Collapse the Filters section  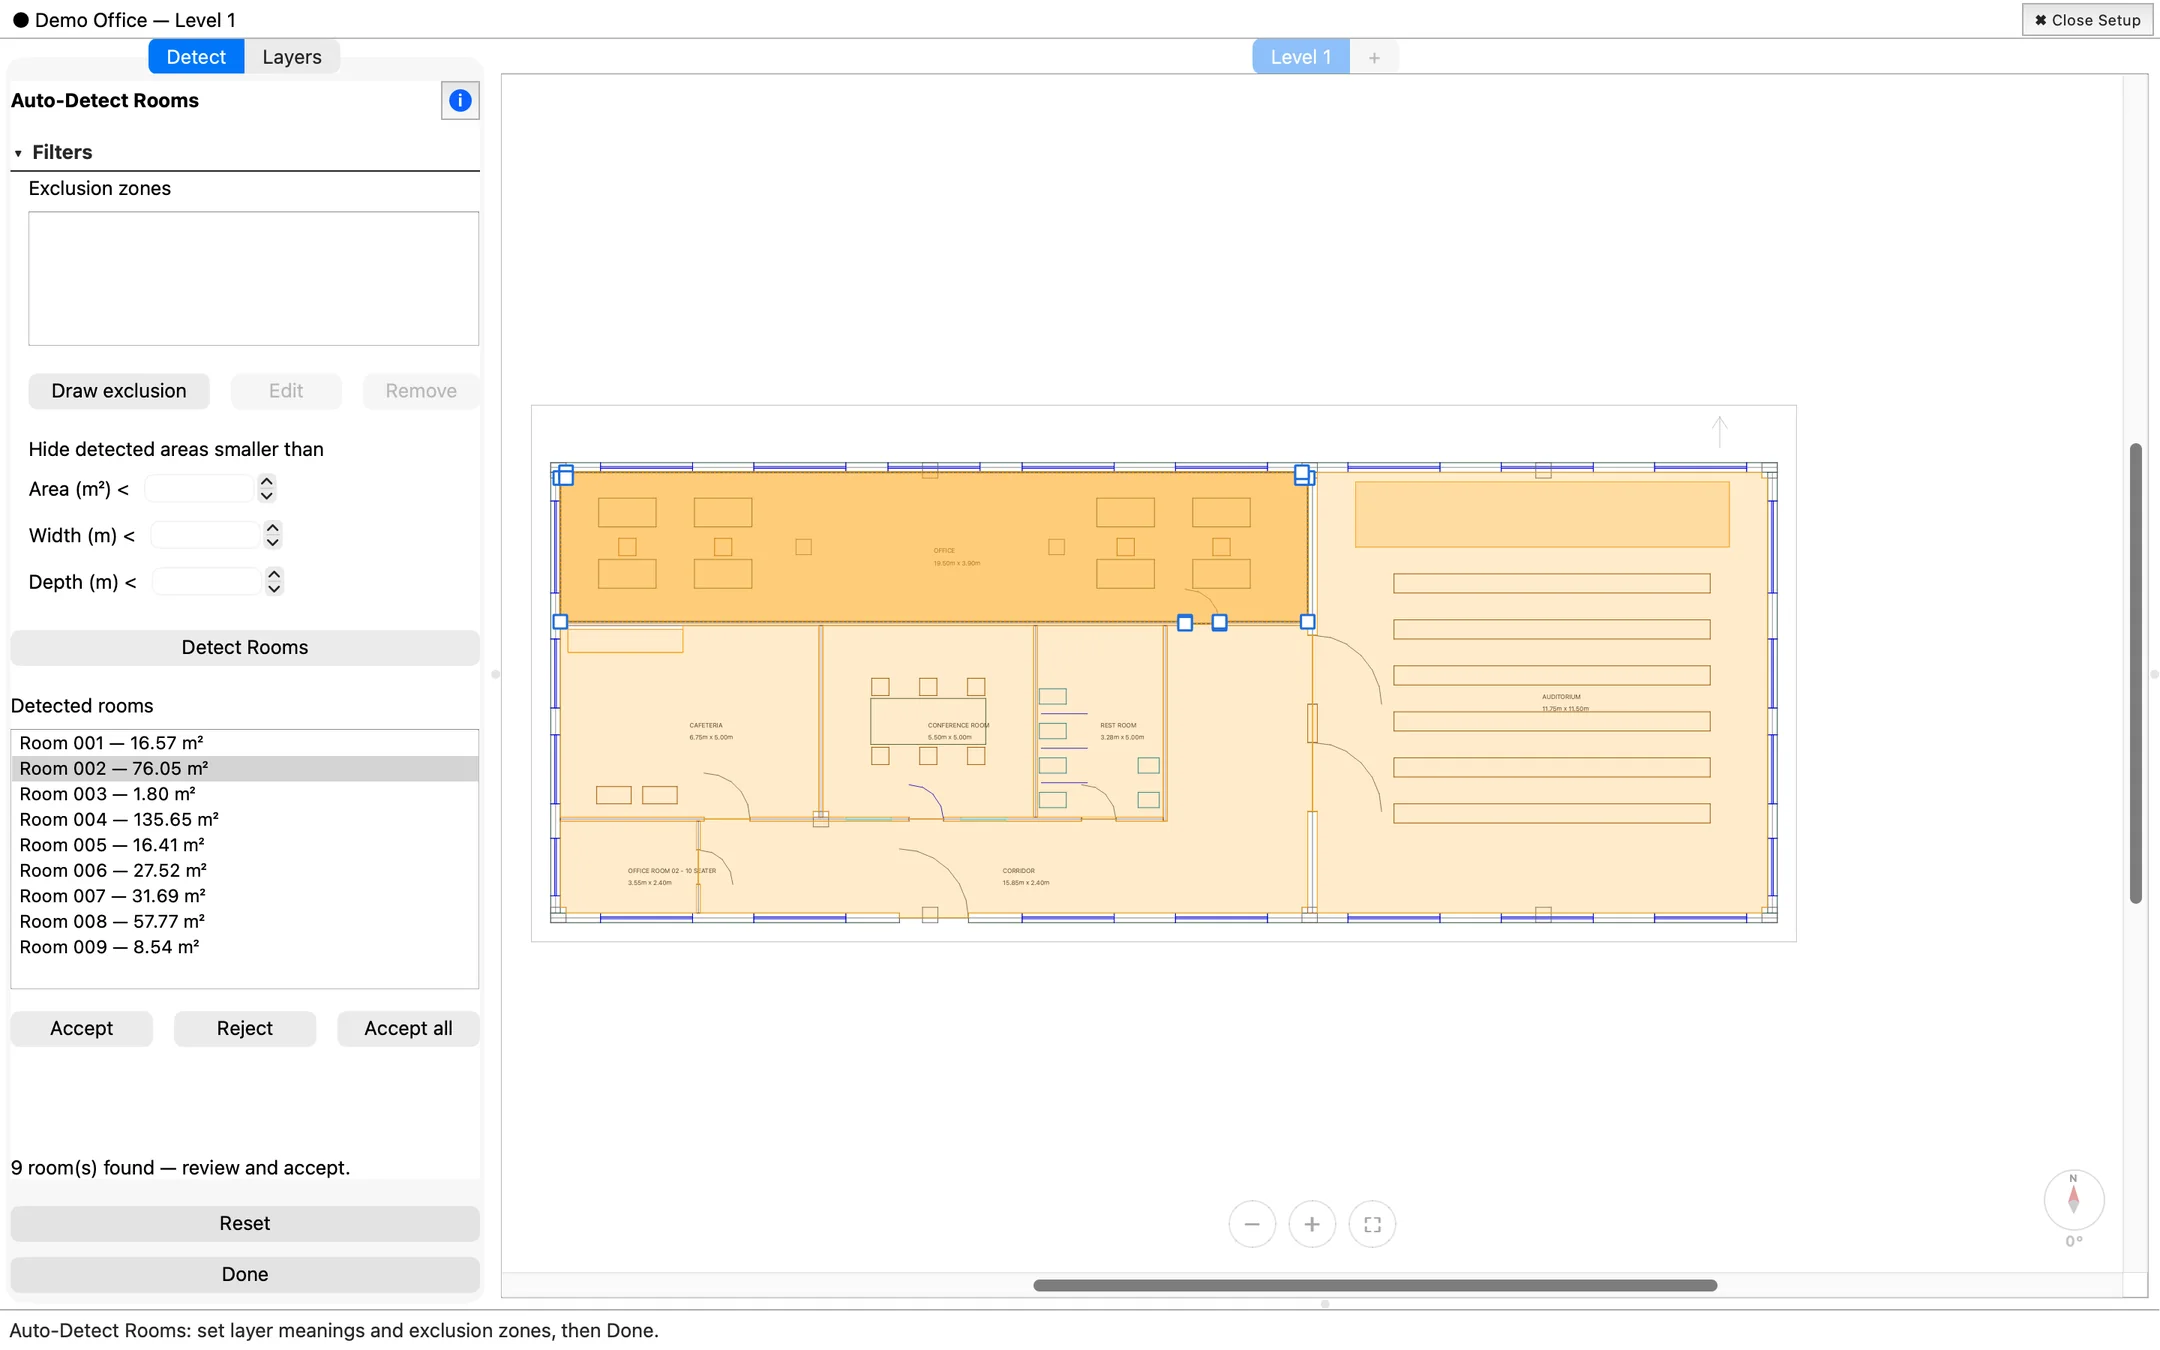pos(18,153)
